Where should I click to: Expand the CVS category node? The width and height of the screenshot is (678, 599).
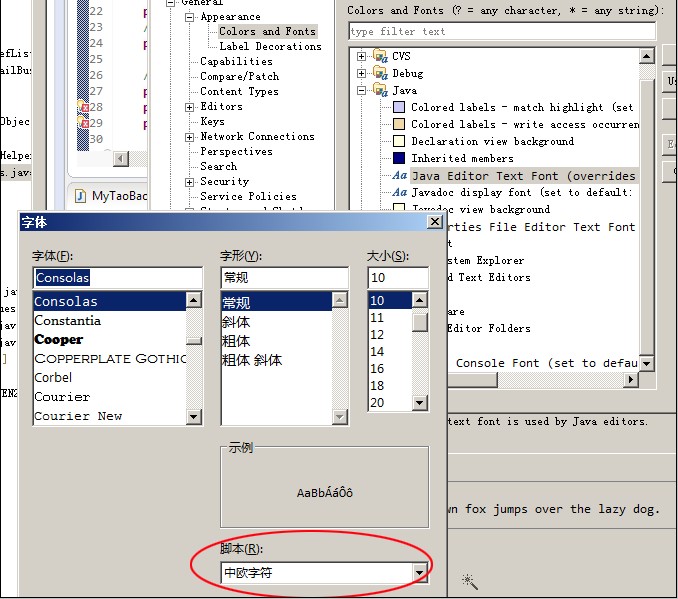coord(362,57)
